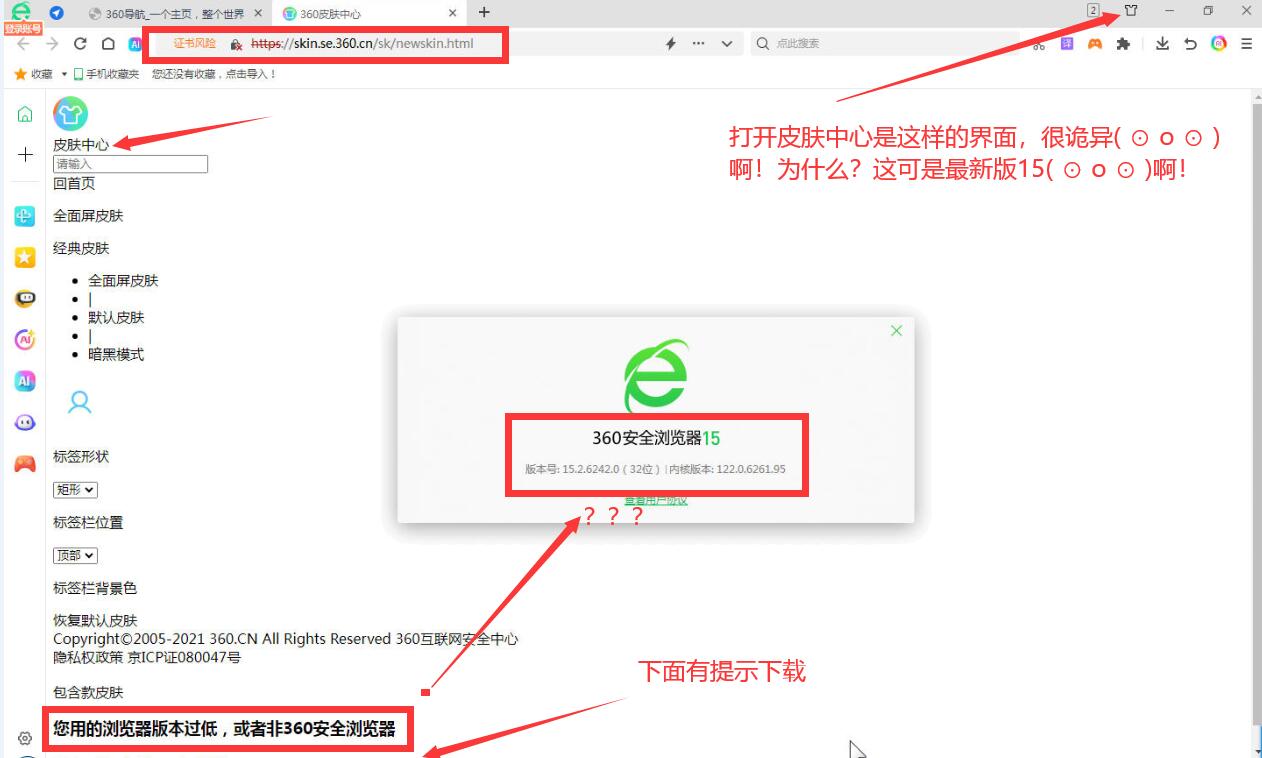Open the 标签栏位置 顶部 dropdown
Screen dimensions: 1262x758
pyautogui.click(x=76, y=555)
